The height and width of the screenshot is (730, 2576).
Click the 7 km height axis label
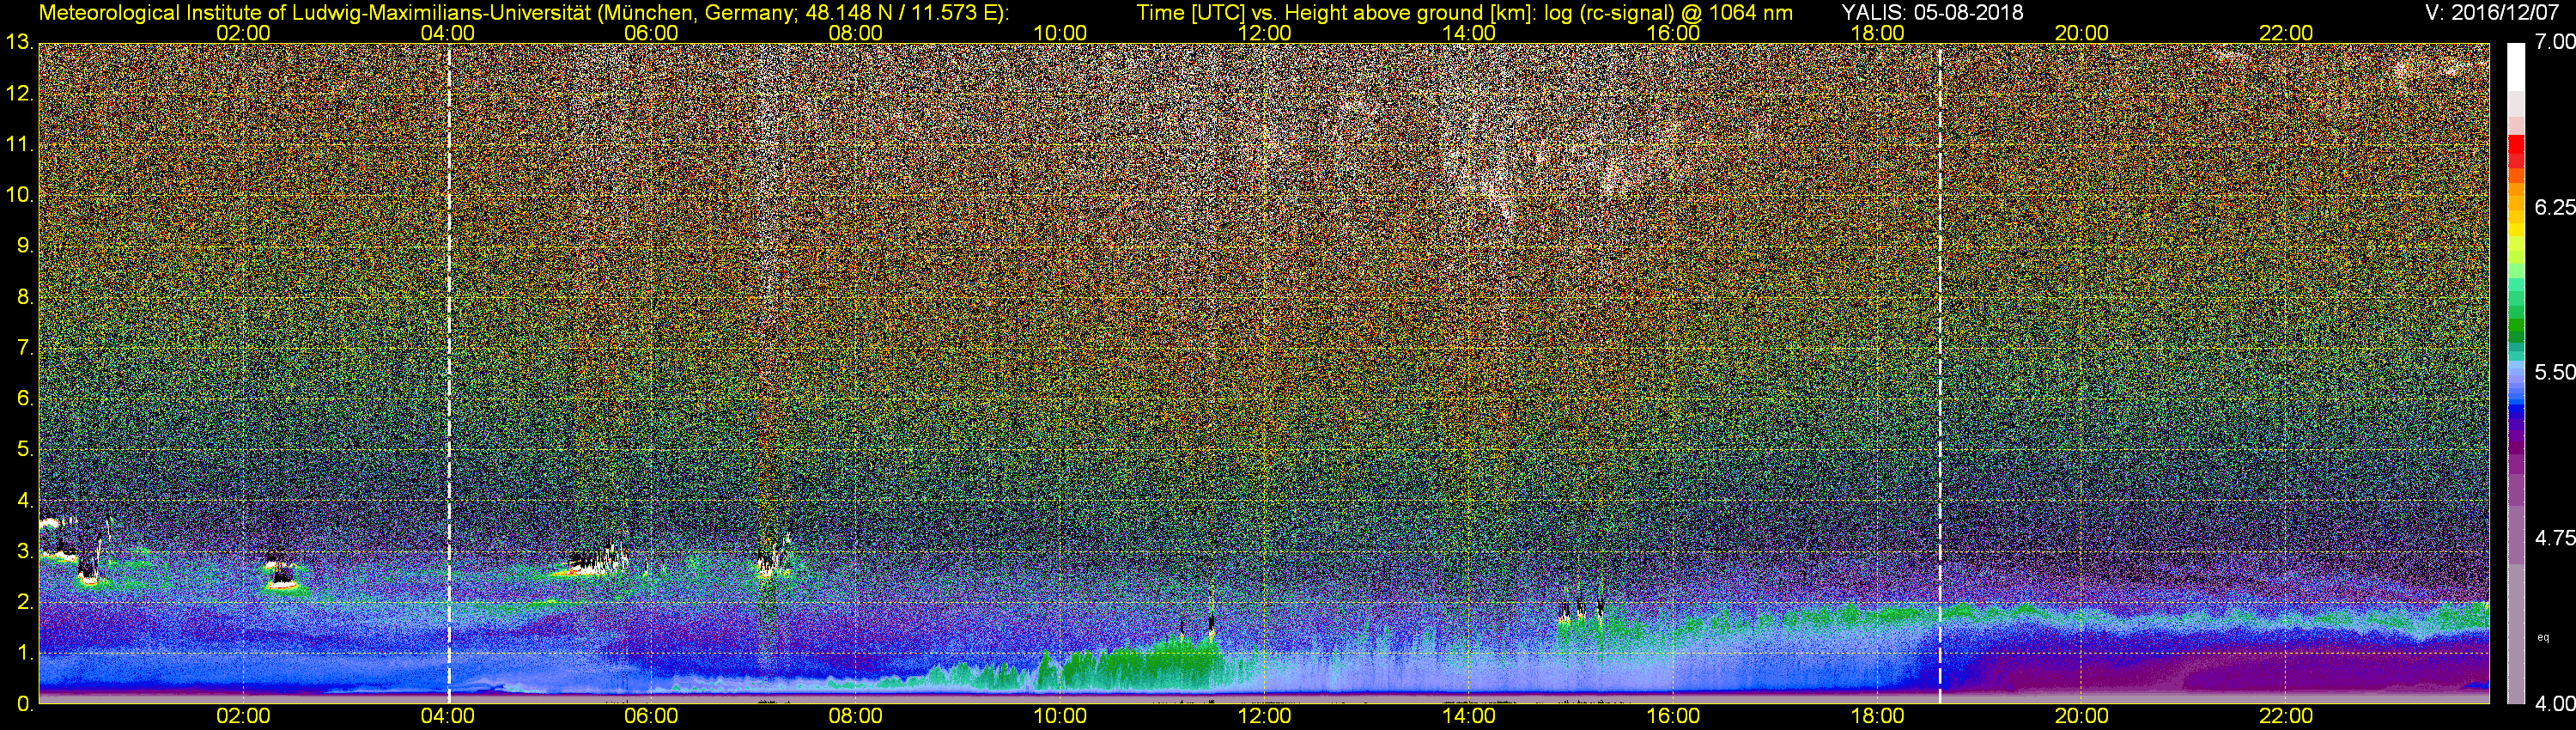coord(24,348)
